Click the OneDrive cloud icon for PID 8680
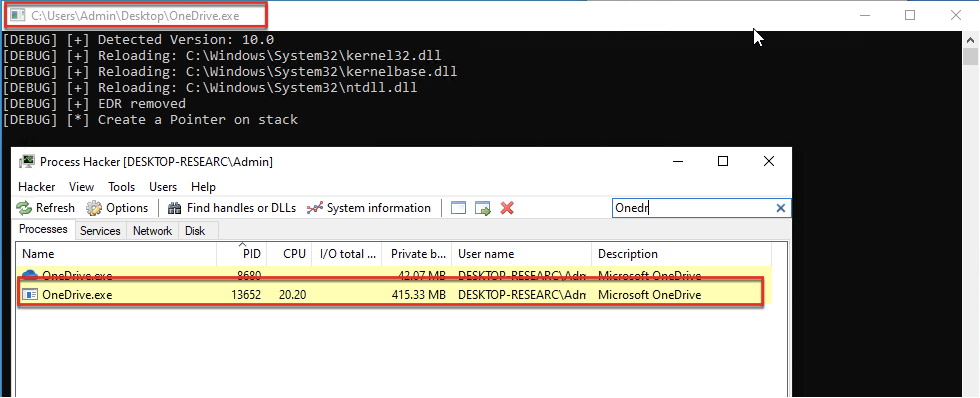 pyautogui.click(x=29, y=276)
